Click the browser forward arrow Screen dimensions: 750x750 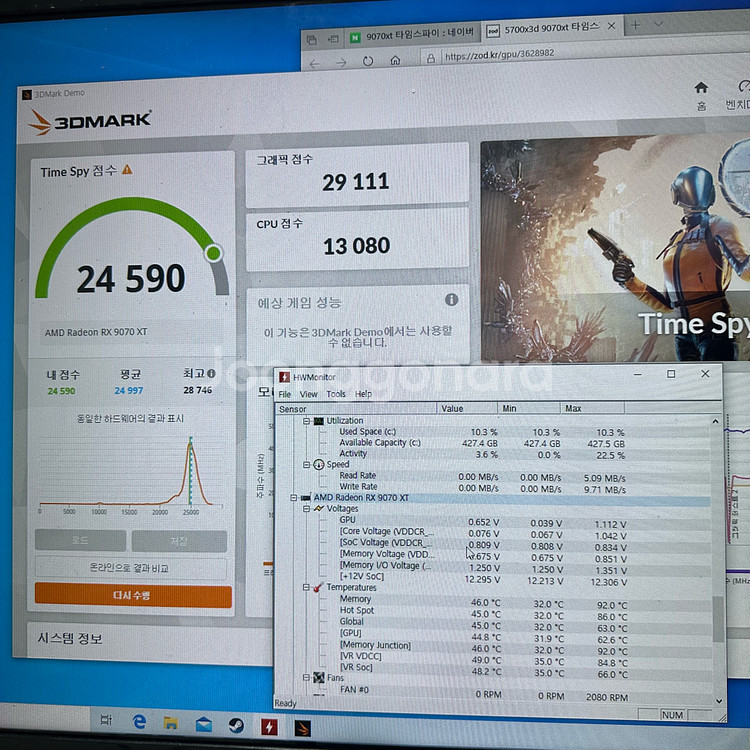click(x=341, y=63)
